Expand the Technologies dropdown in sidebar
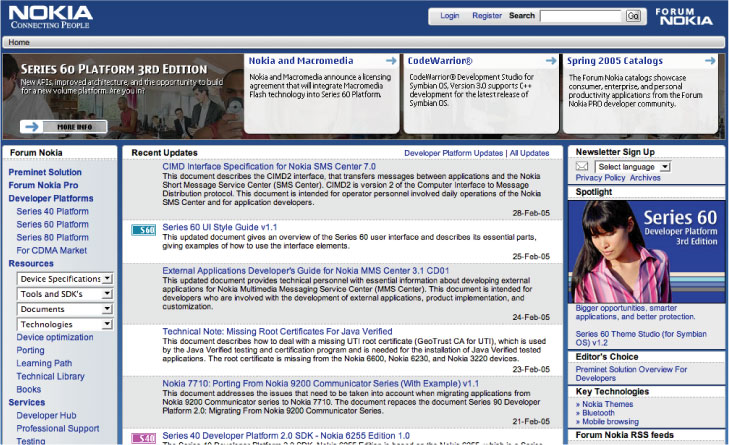Viewport: 729px width, 445px height. [x=106, y=324]
